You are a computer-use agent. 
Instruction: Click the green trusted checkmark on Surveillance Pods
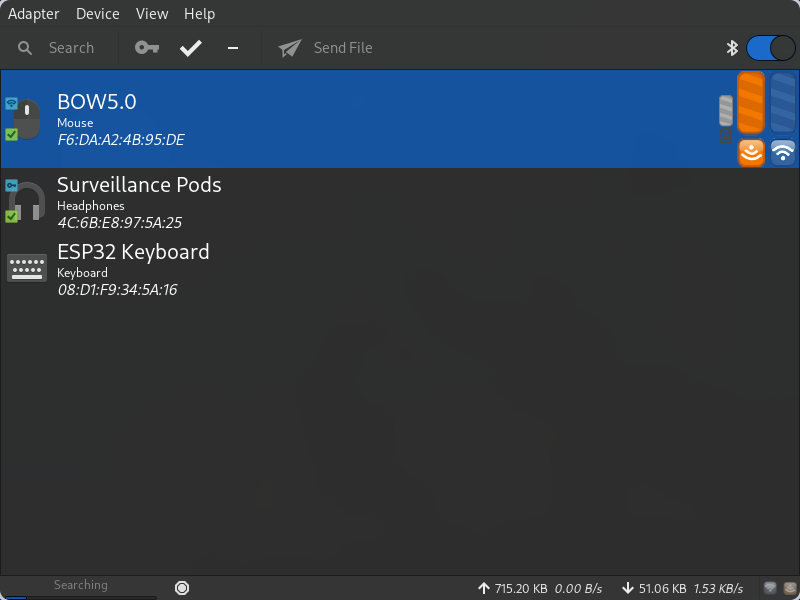12,216
